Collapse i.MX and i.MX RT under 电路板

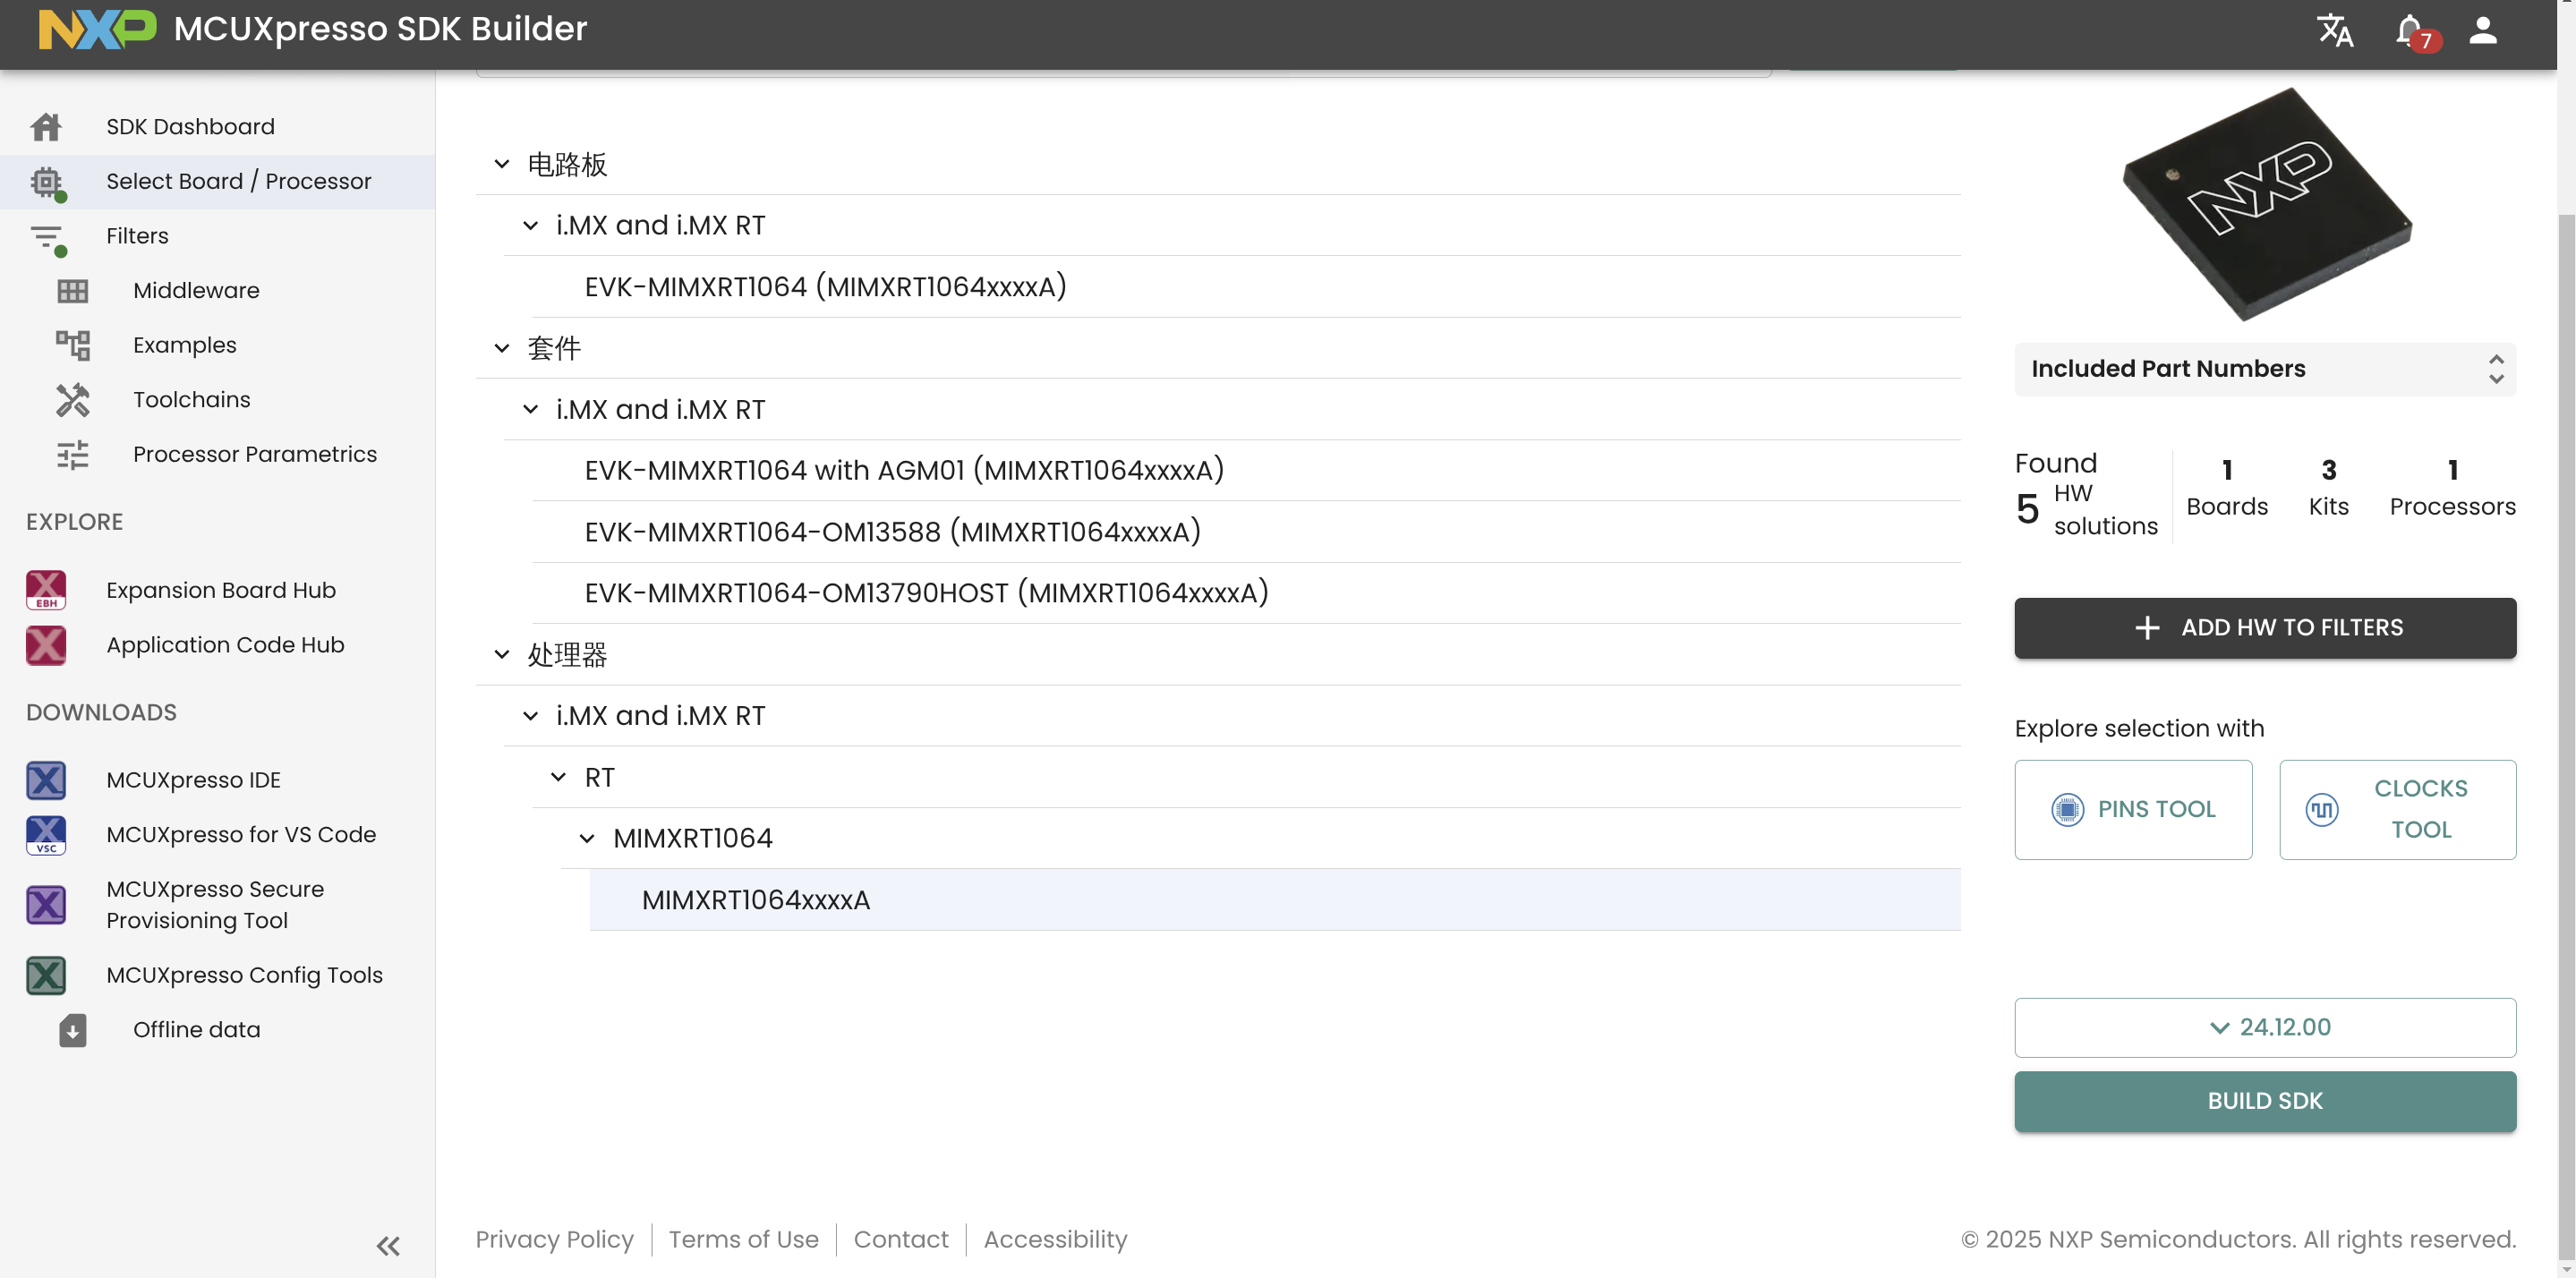531,226
